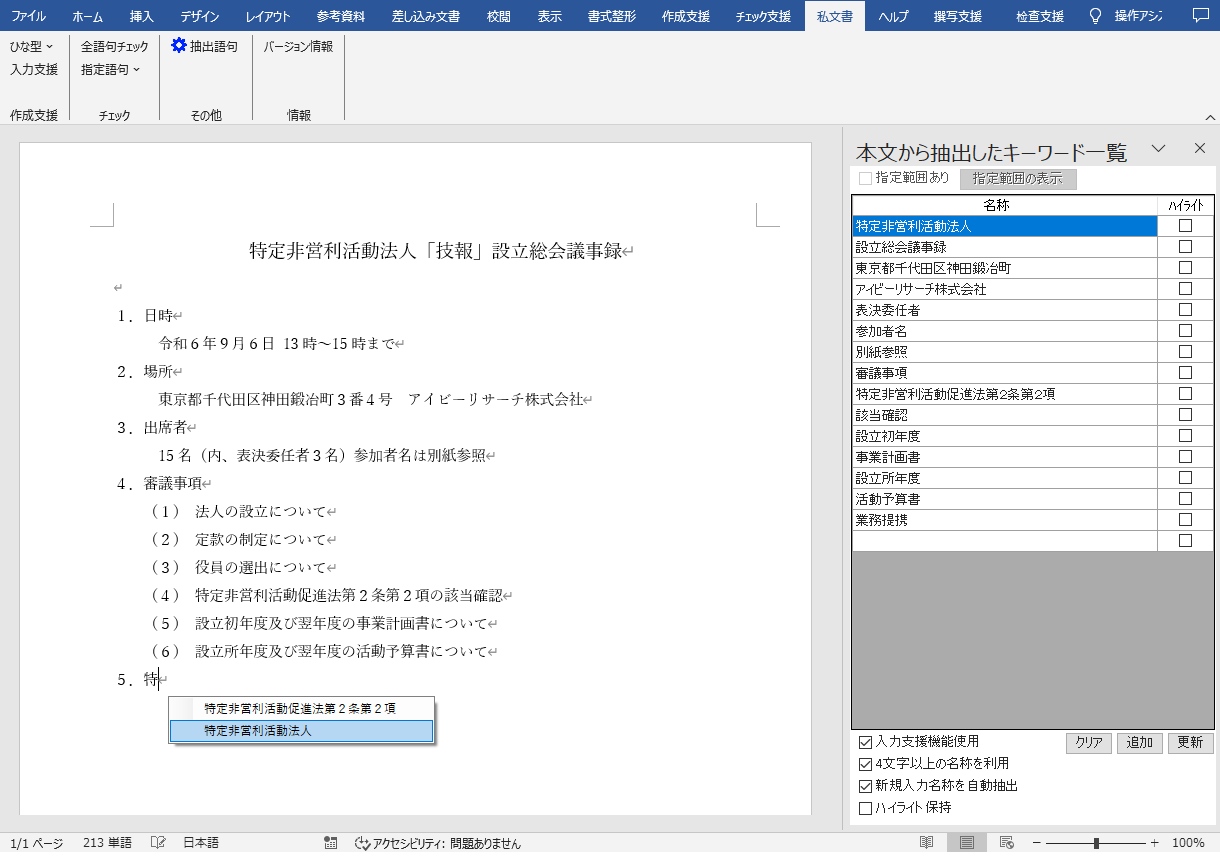Open the 差し込み文書 tab
This screenshot has height=864, width=1220.
[427, 16]
